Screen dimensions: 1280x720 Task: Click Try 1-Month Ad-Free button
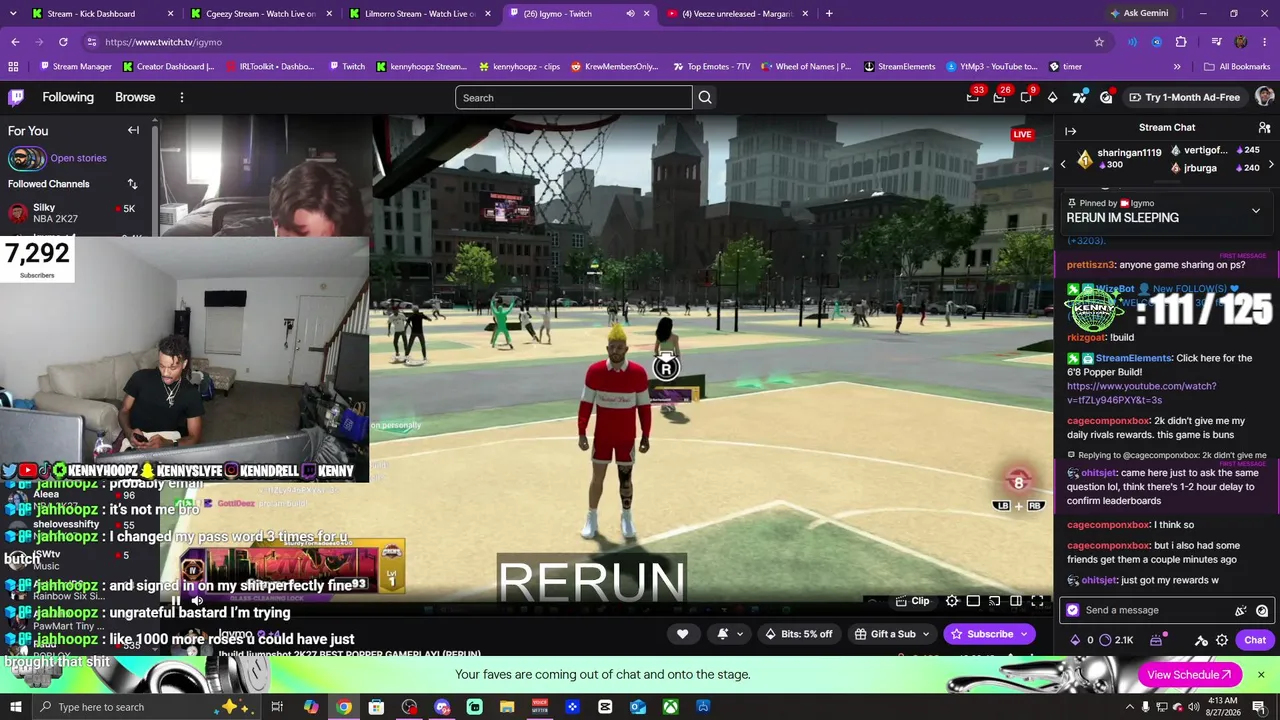tap(1184, 97)
